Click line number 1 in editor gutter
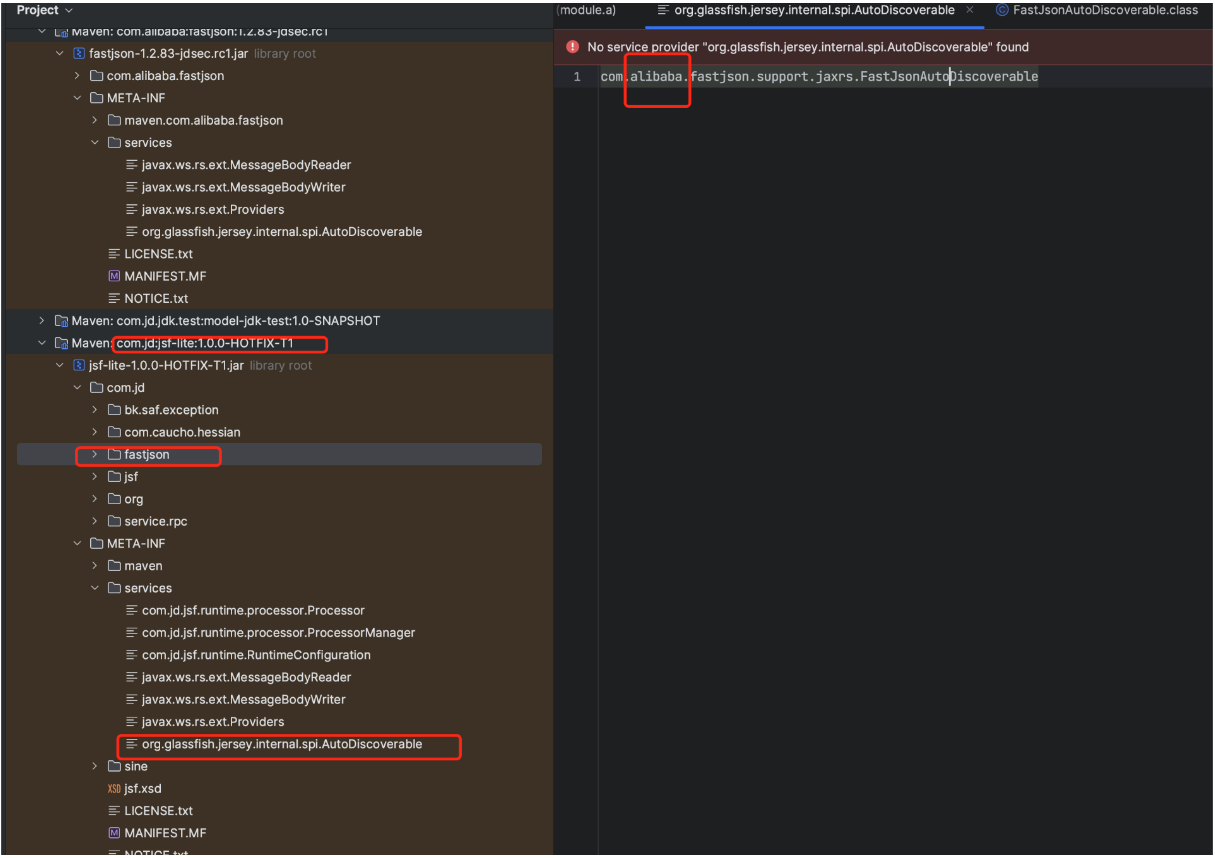 (576, 76)
